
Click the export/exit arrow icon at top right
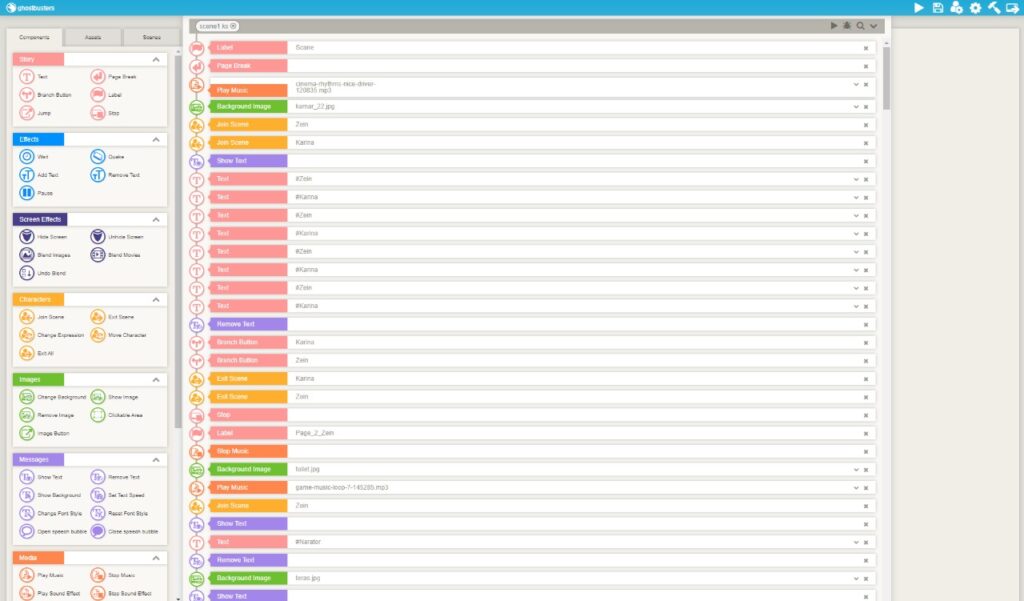point(1013,8)
